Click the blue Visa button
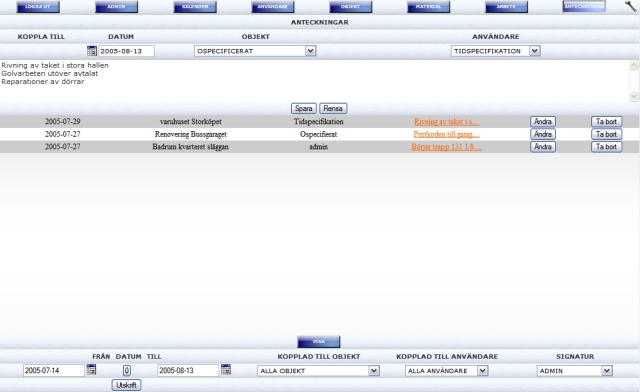The width and height of the screenshot is (640, 392). (318, 342)
